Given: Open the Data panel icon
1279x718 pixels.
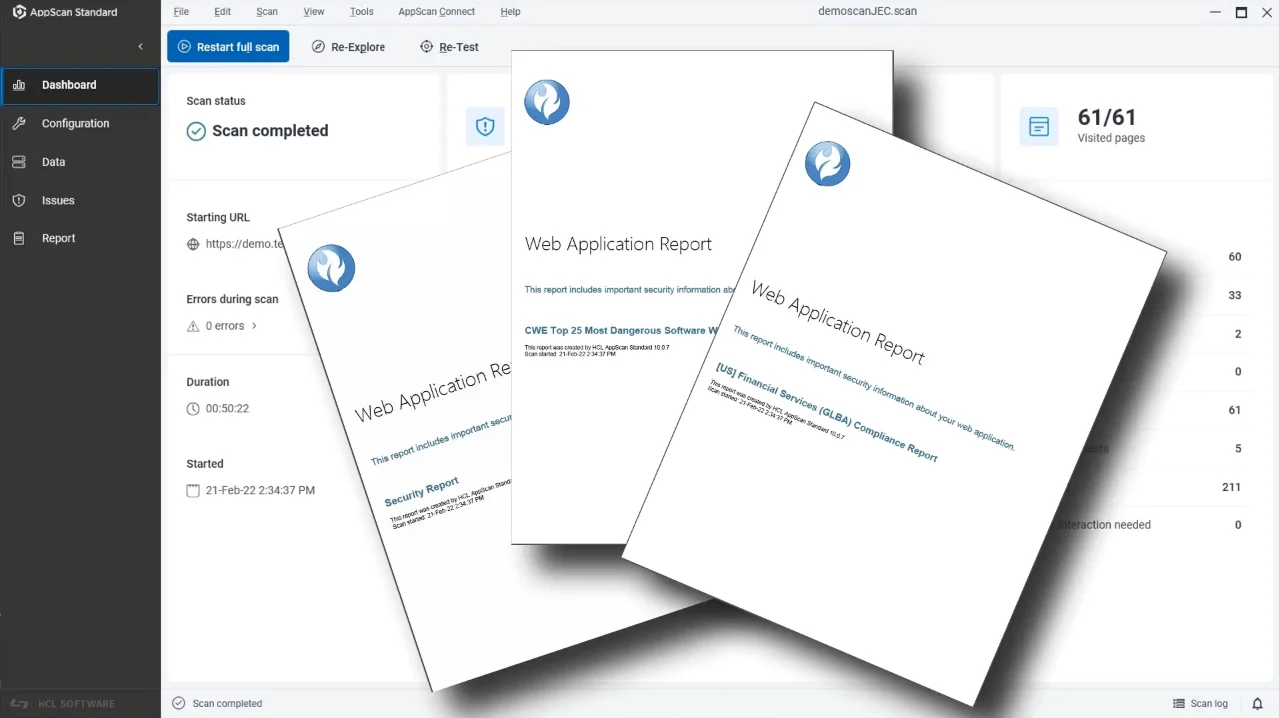Looking at the screenshot, I should pos(20,161).
